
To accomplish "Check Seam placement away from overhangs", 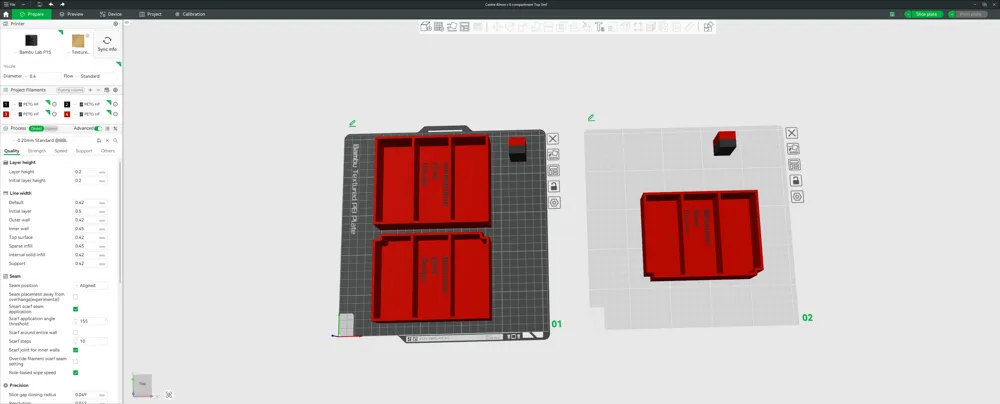I will [x=75, y=297].
